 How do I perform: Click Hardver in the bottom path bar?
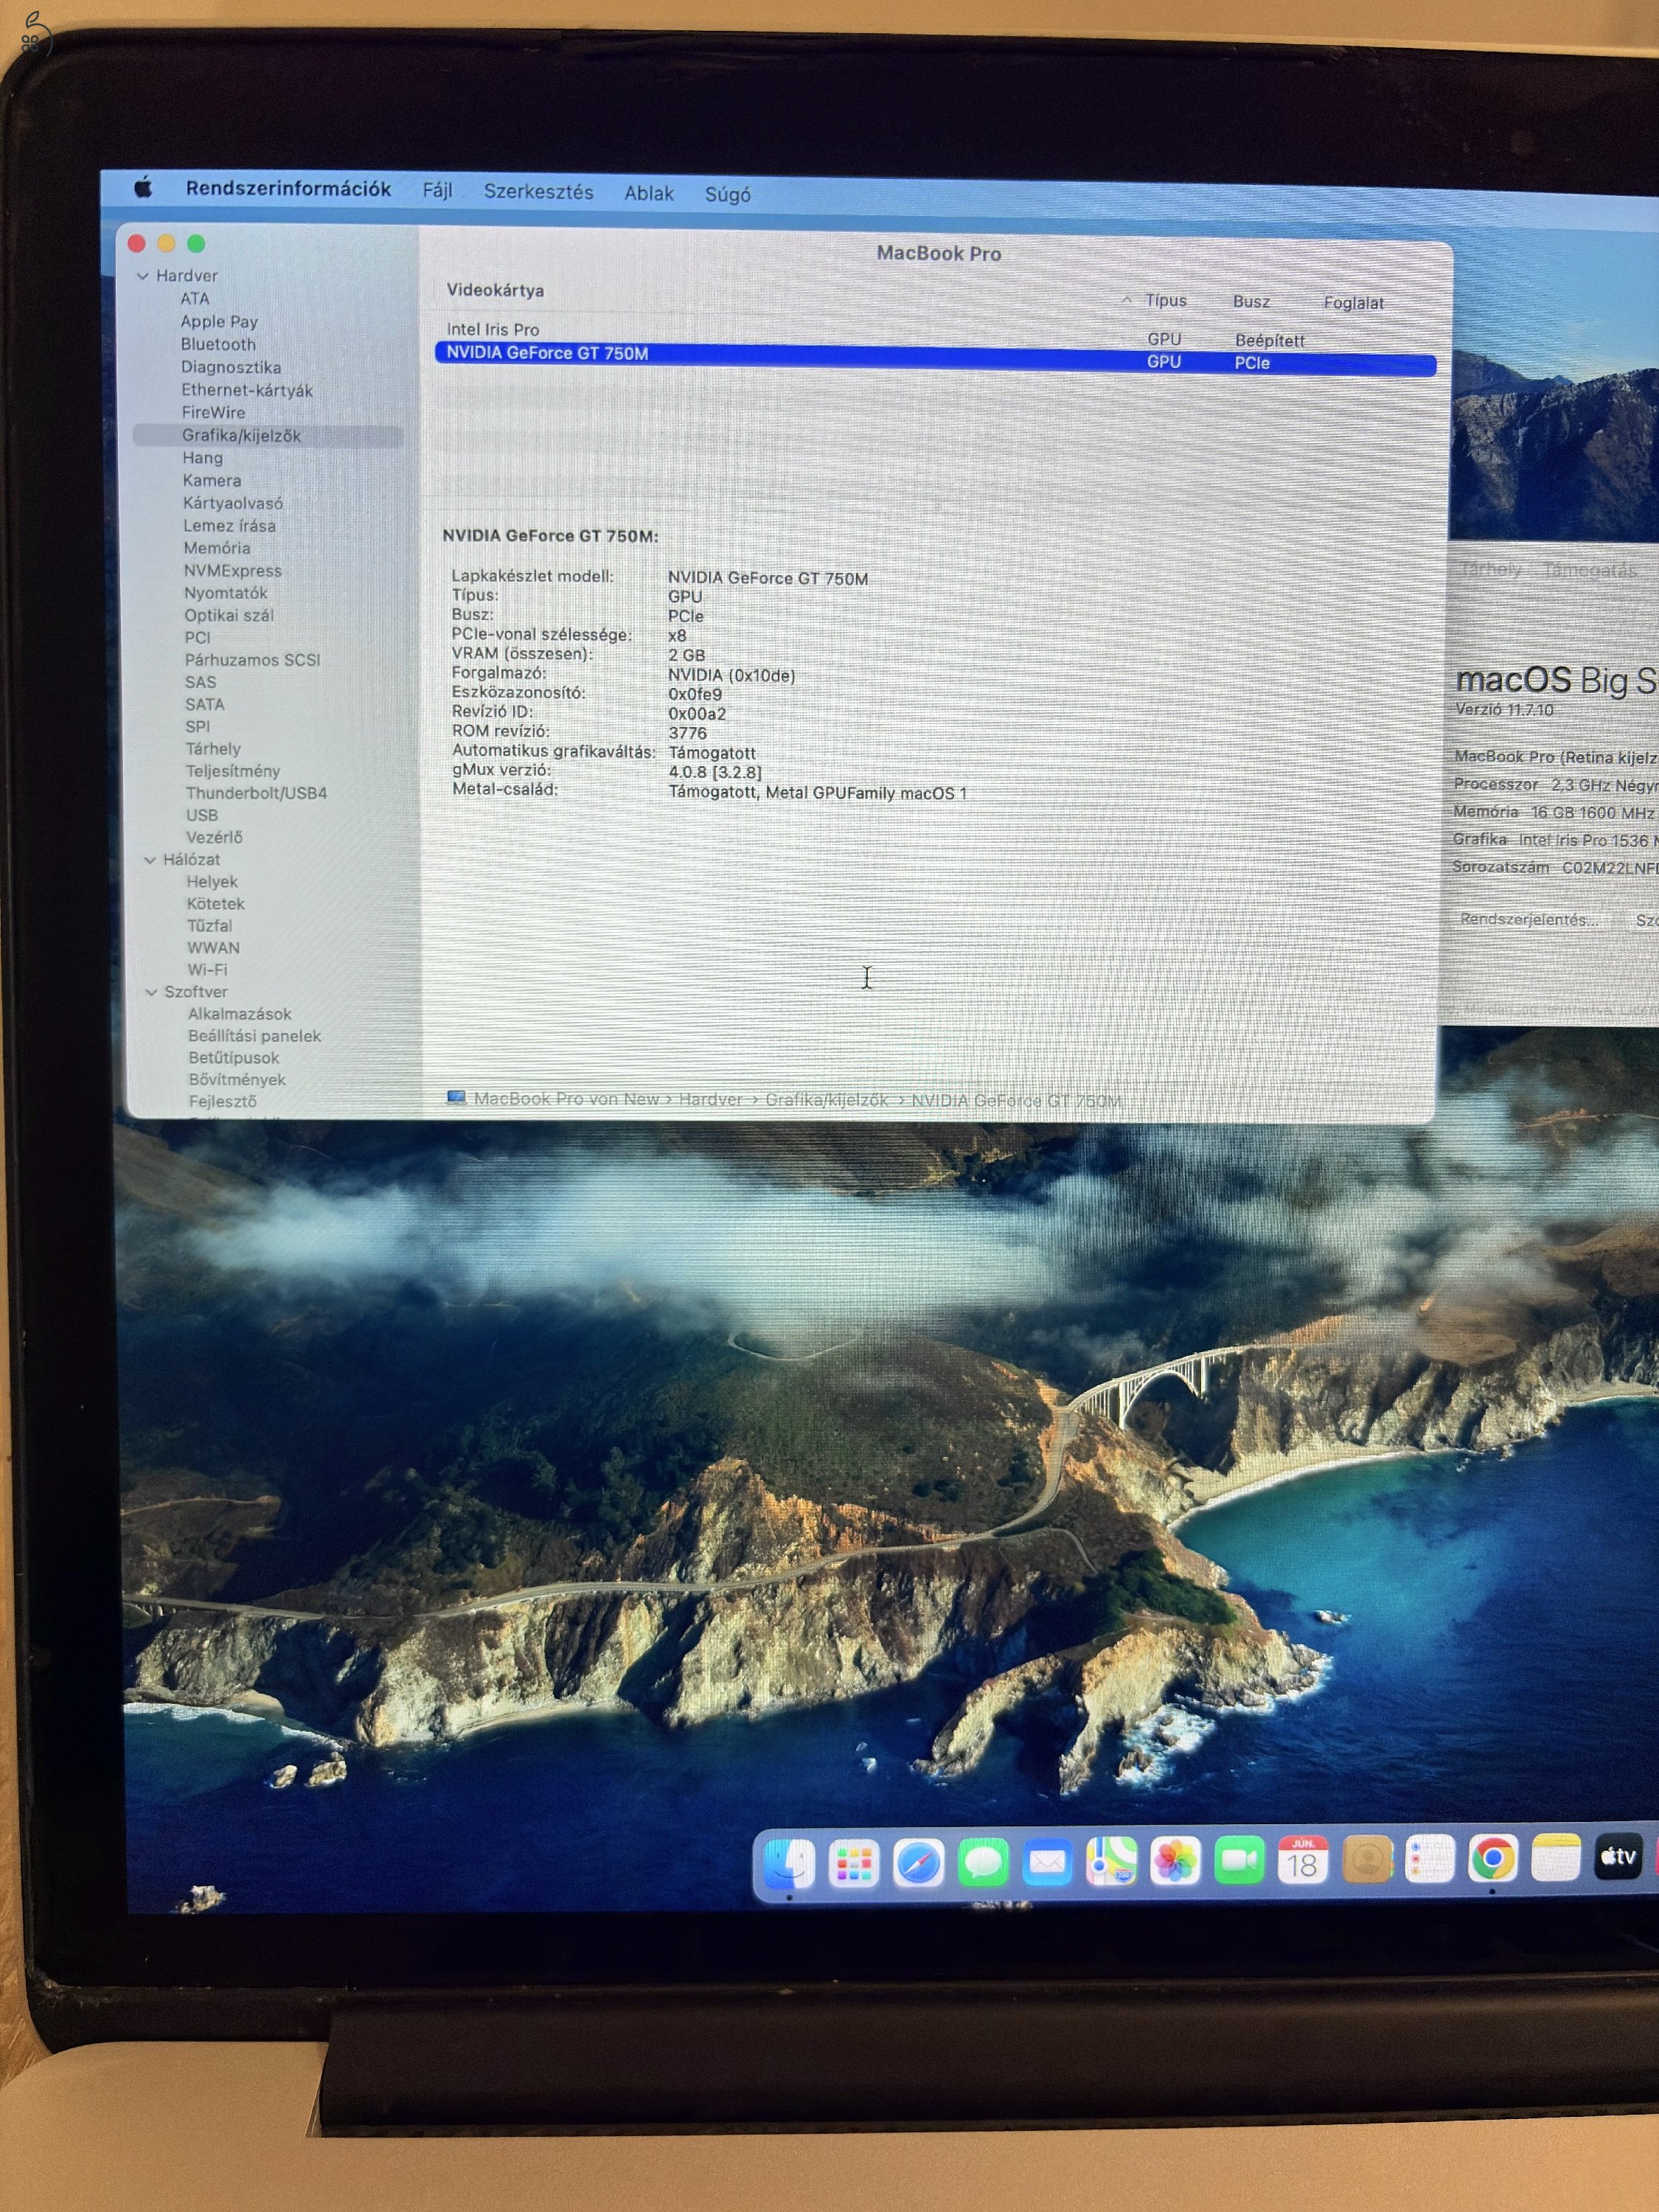tap(710, 1099)
